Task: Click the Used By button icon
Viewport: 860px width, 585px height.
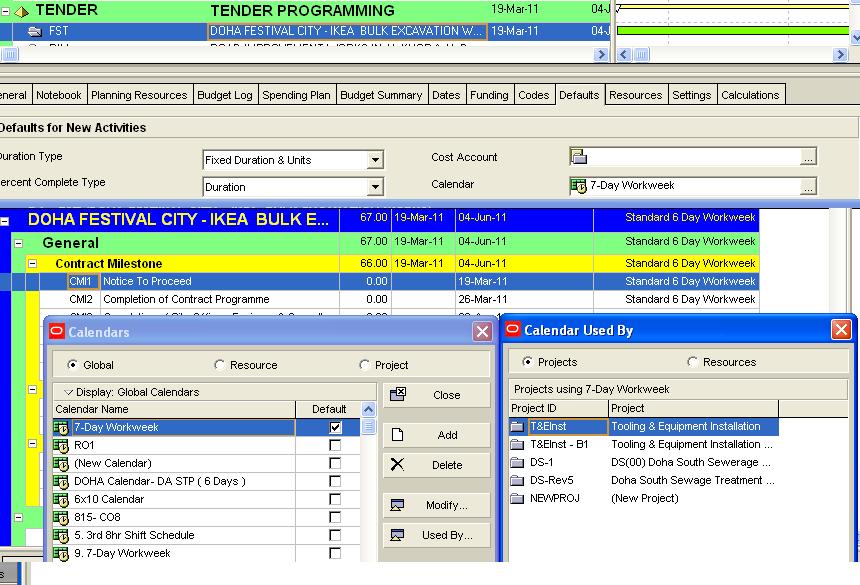Action: (x=397, y=535)
